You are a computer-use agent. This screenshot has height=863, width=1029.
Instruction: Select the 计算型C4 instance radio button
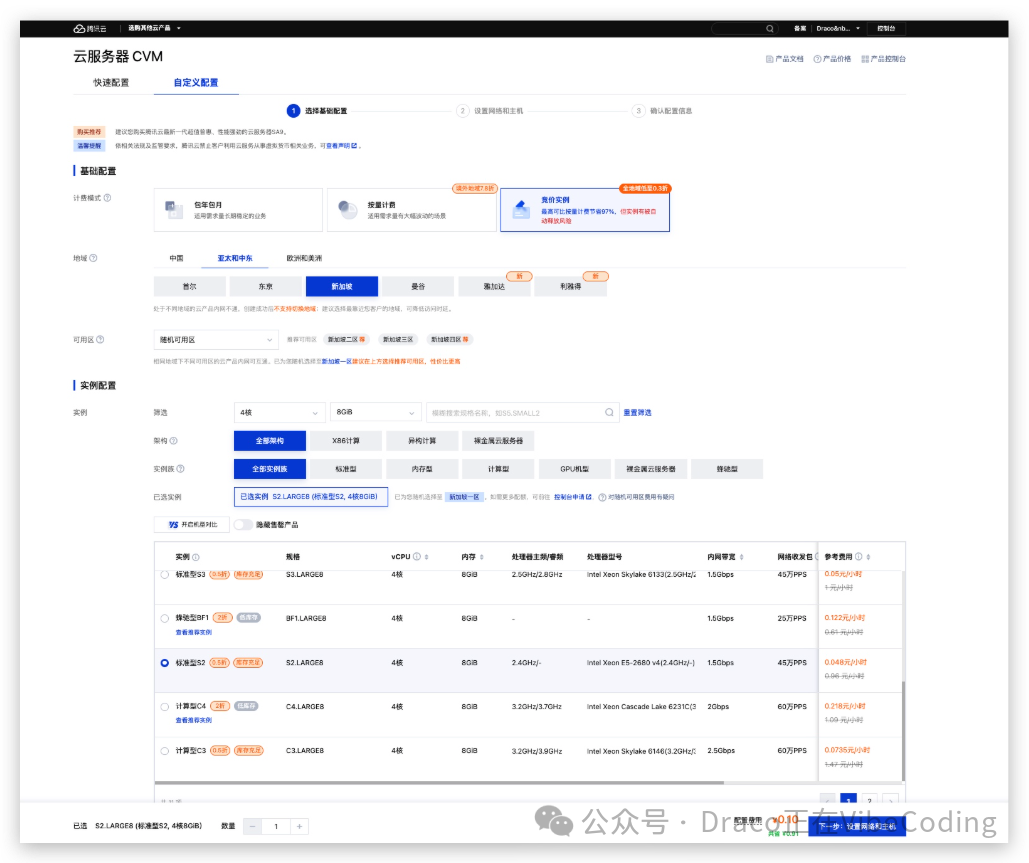tap(164, 707)
